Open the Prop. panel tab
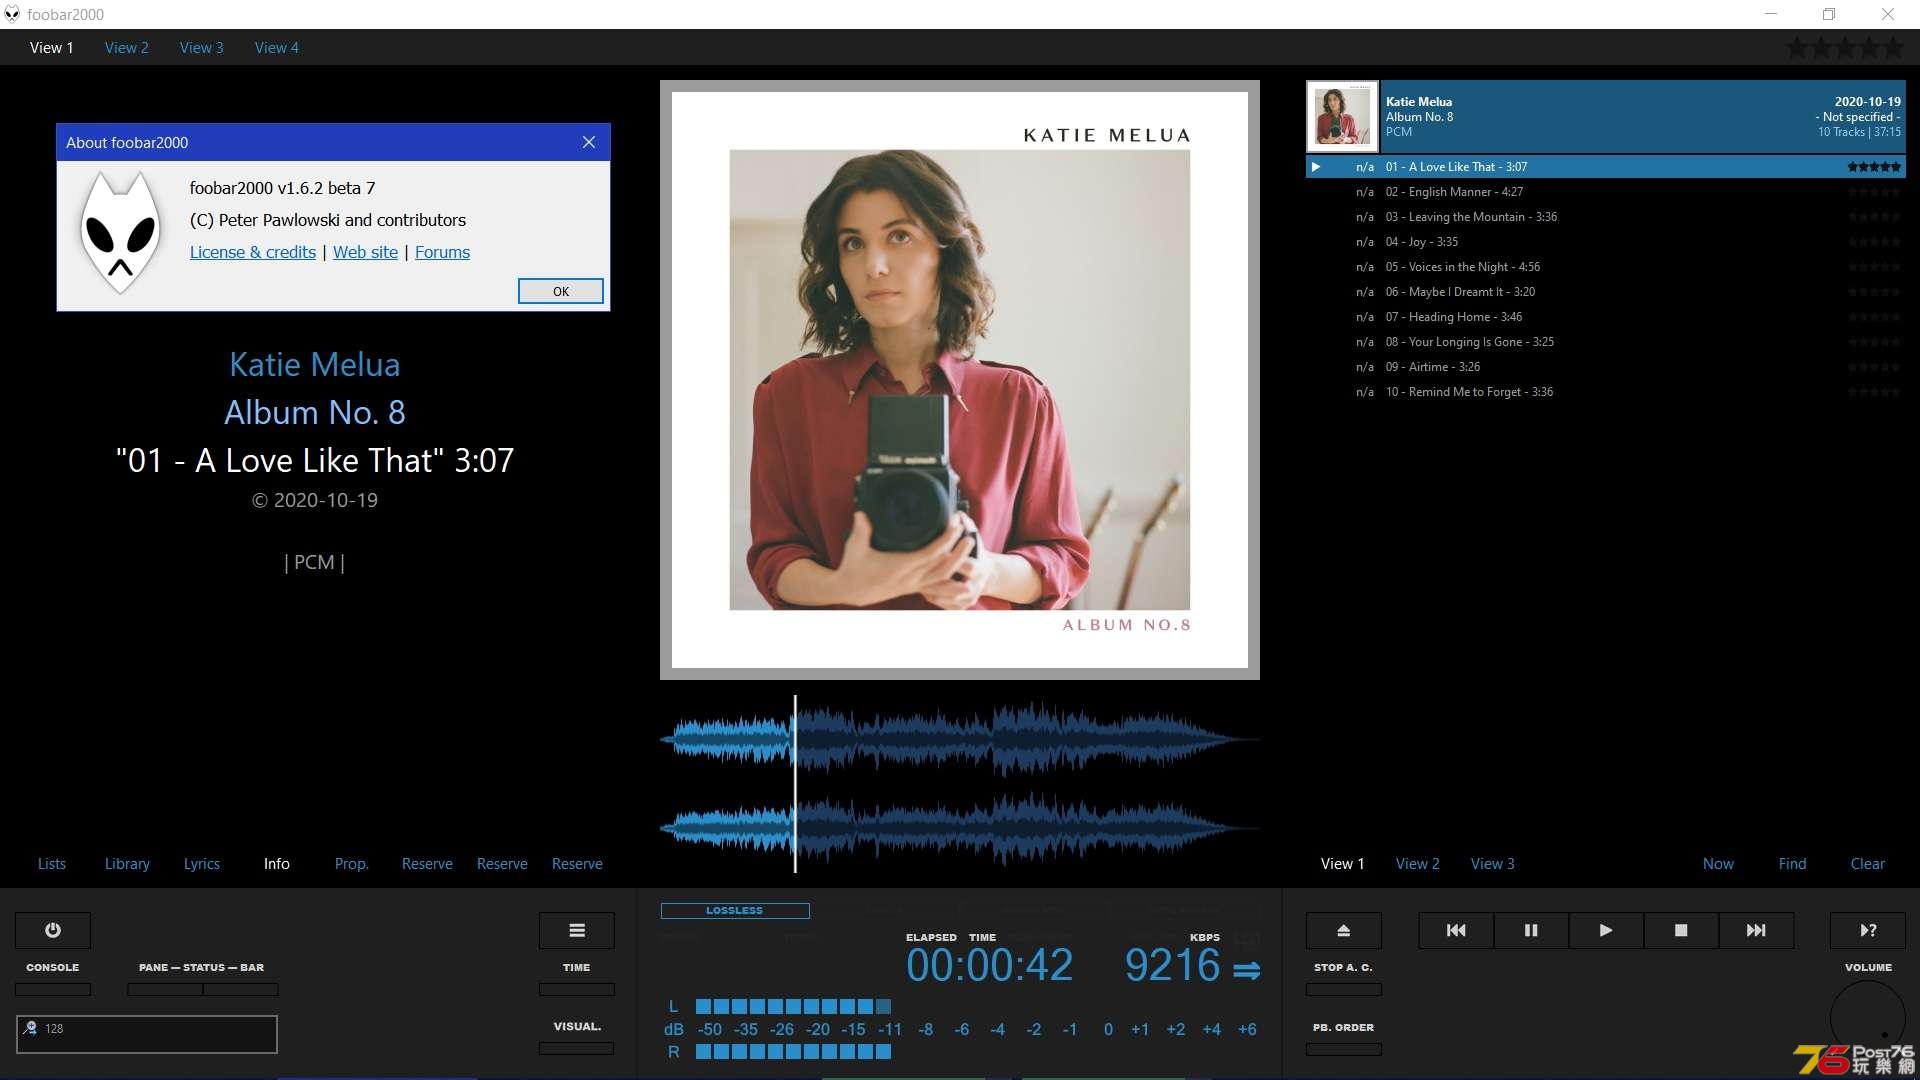The height and width of the screenshot is (1080, 1920). click(x=352, y=863)
